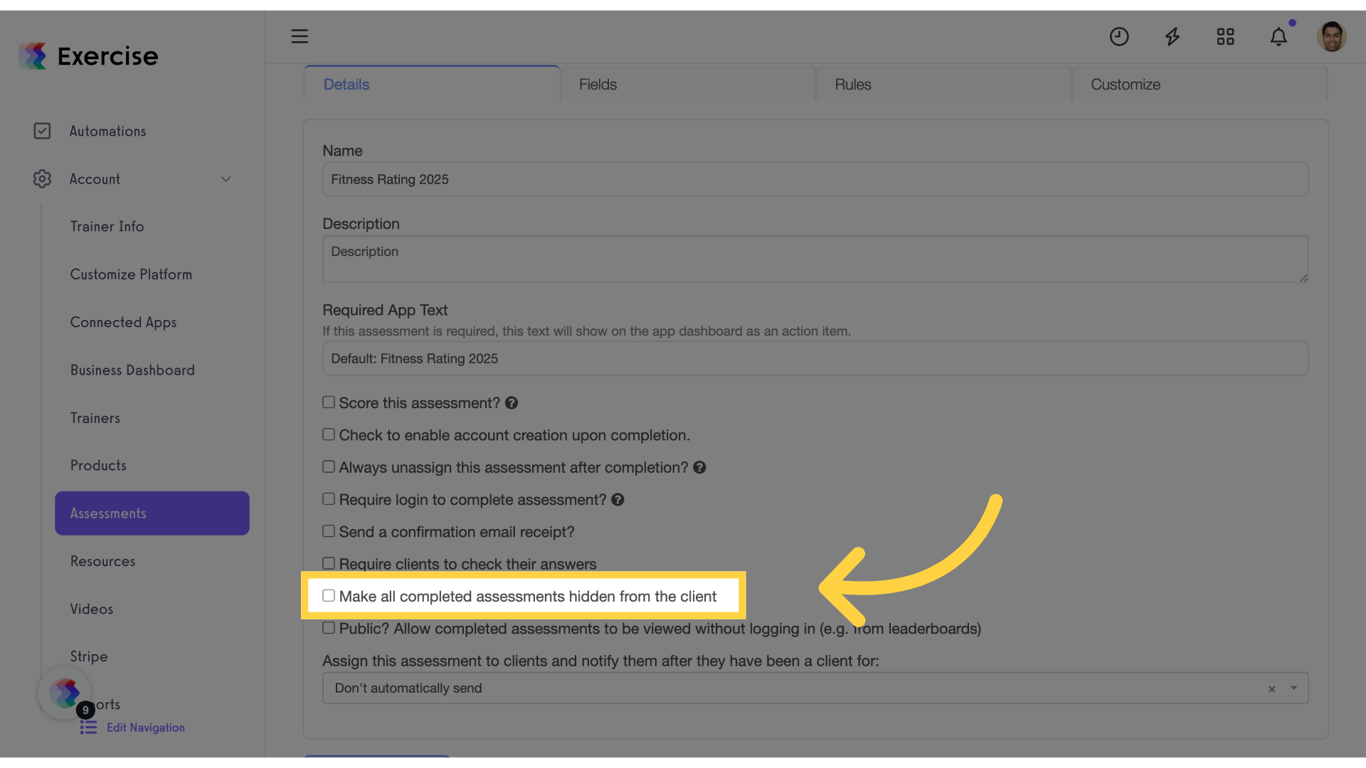Toggle the hamburger menu icon
This screenshot has height=768, width=1366.
coord(299,36)
